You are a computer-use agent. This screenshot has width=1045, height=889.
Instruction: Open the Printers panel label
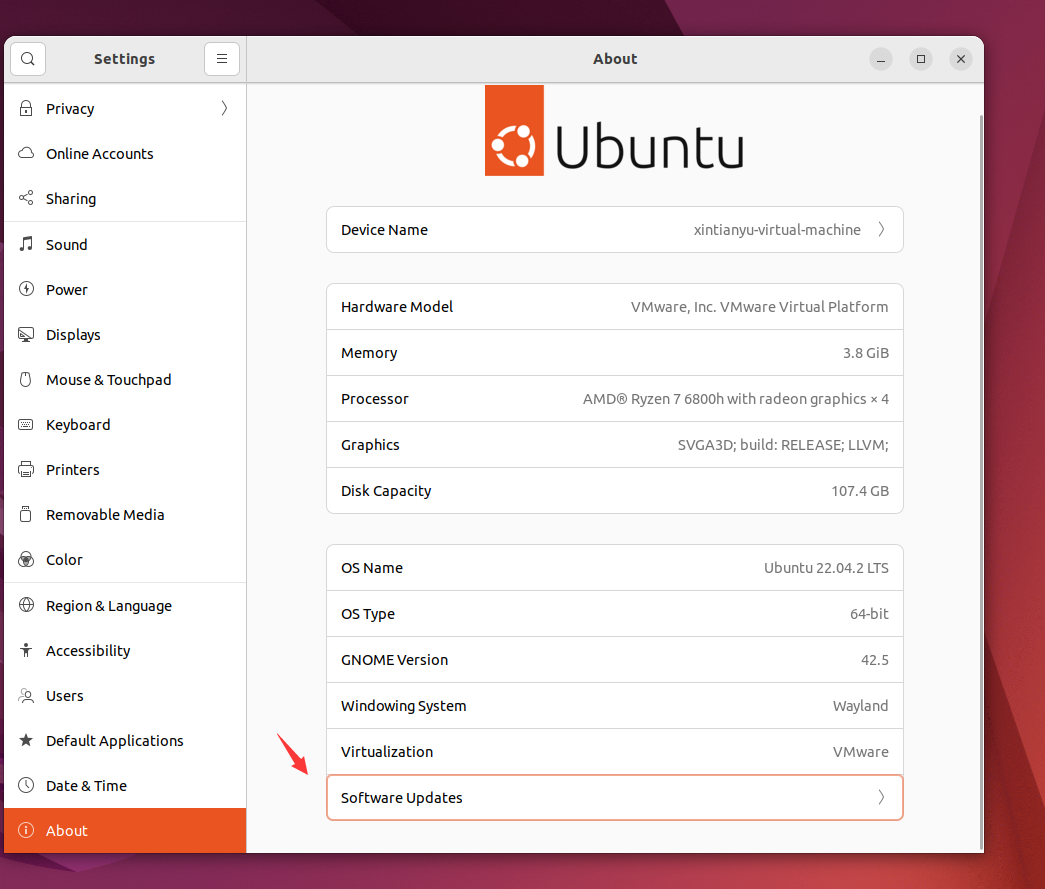(x=73, y=470)
